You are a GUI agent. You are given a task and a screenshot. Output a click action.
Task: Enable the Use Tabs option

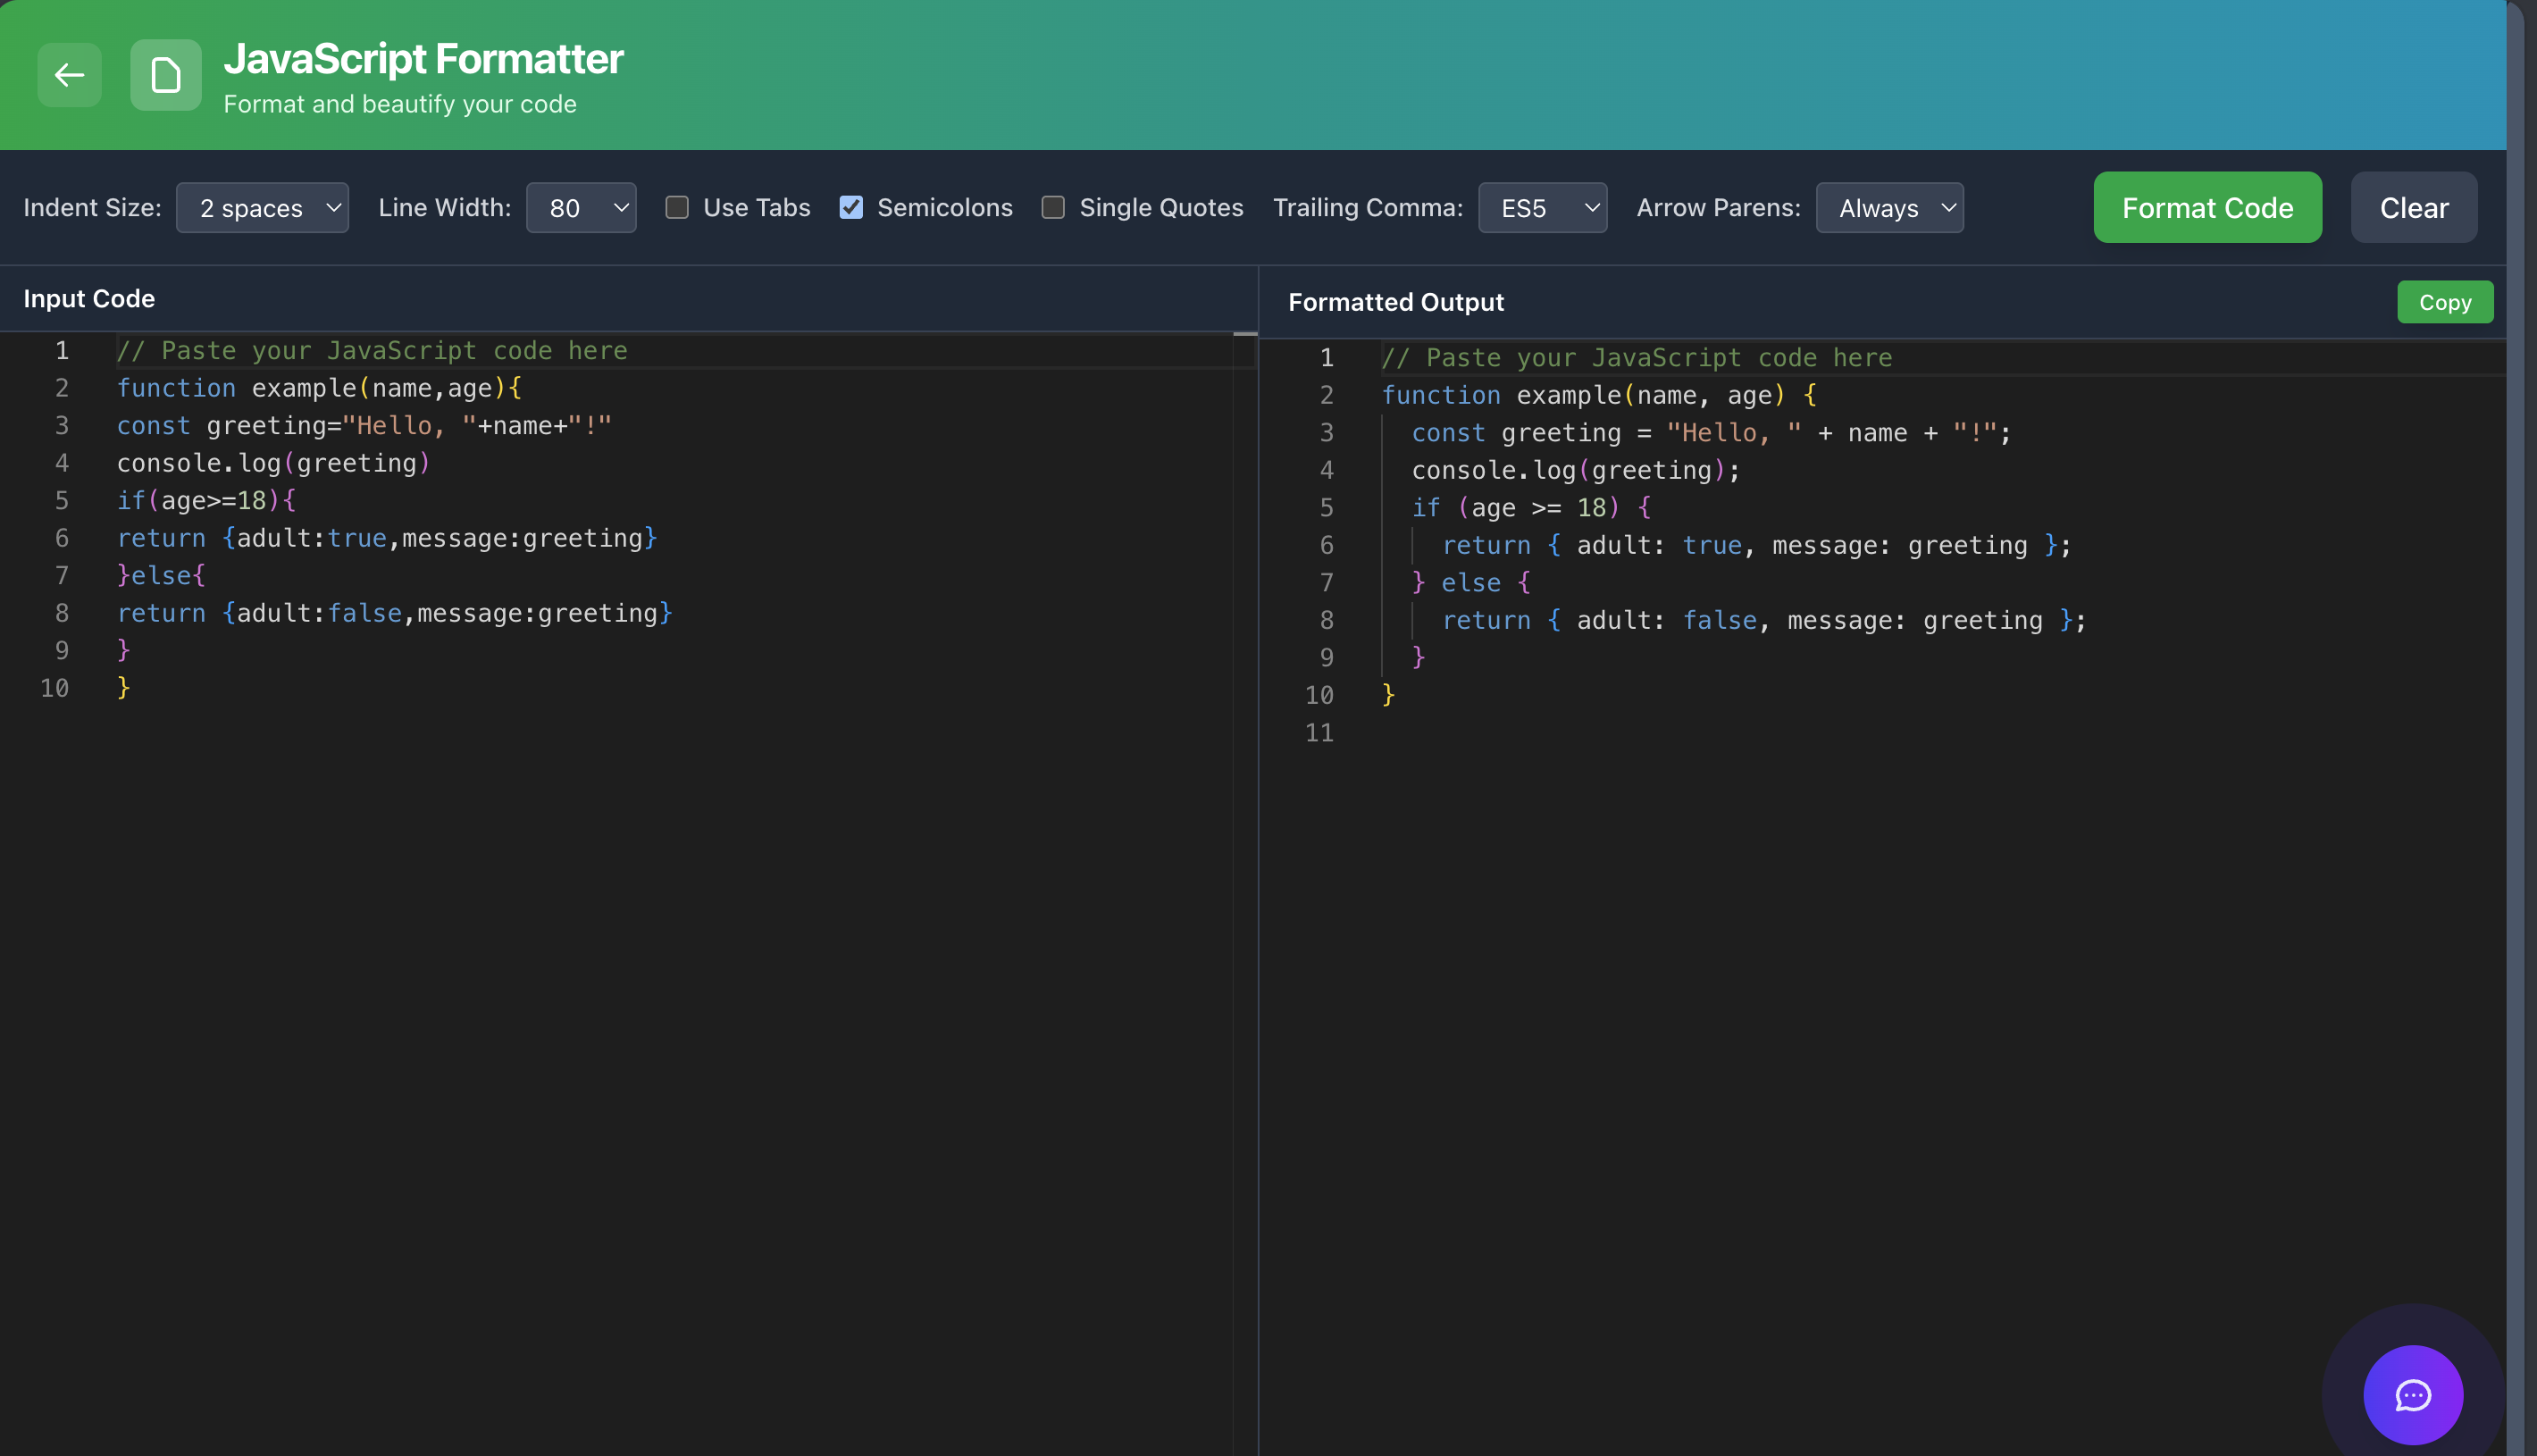click(677, 207)
